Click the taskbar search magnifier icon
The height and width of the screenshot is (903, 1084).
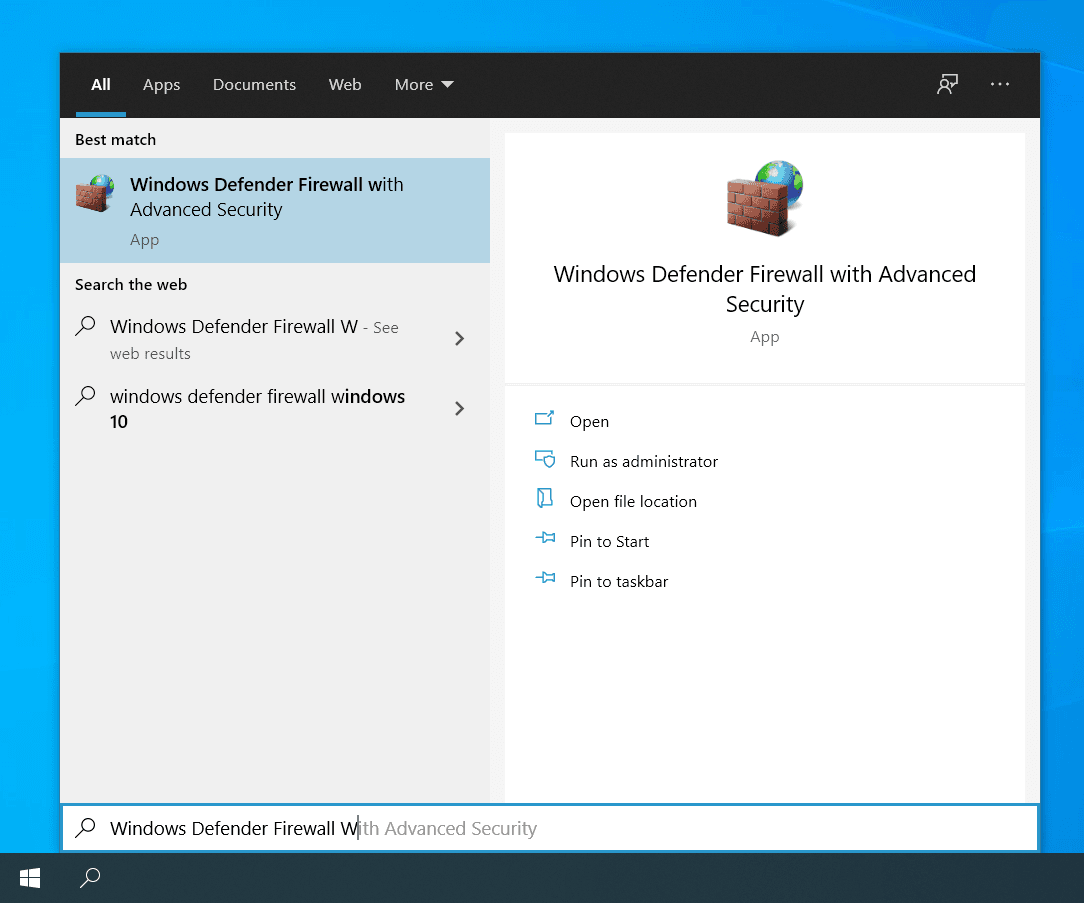(x=90, y=878)
